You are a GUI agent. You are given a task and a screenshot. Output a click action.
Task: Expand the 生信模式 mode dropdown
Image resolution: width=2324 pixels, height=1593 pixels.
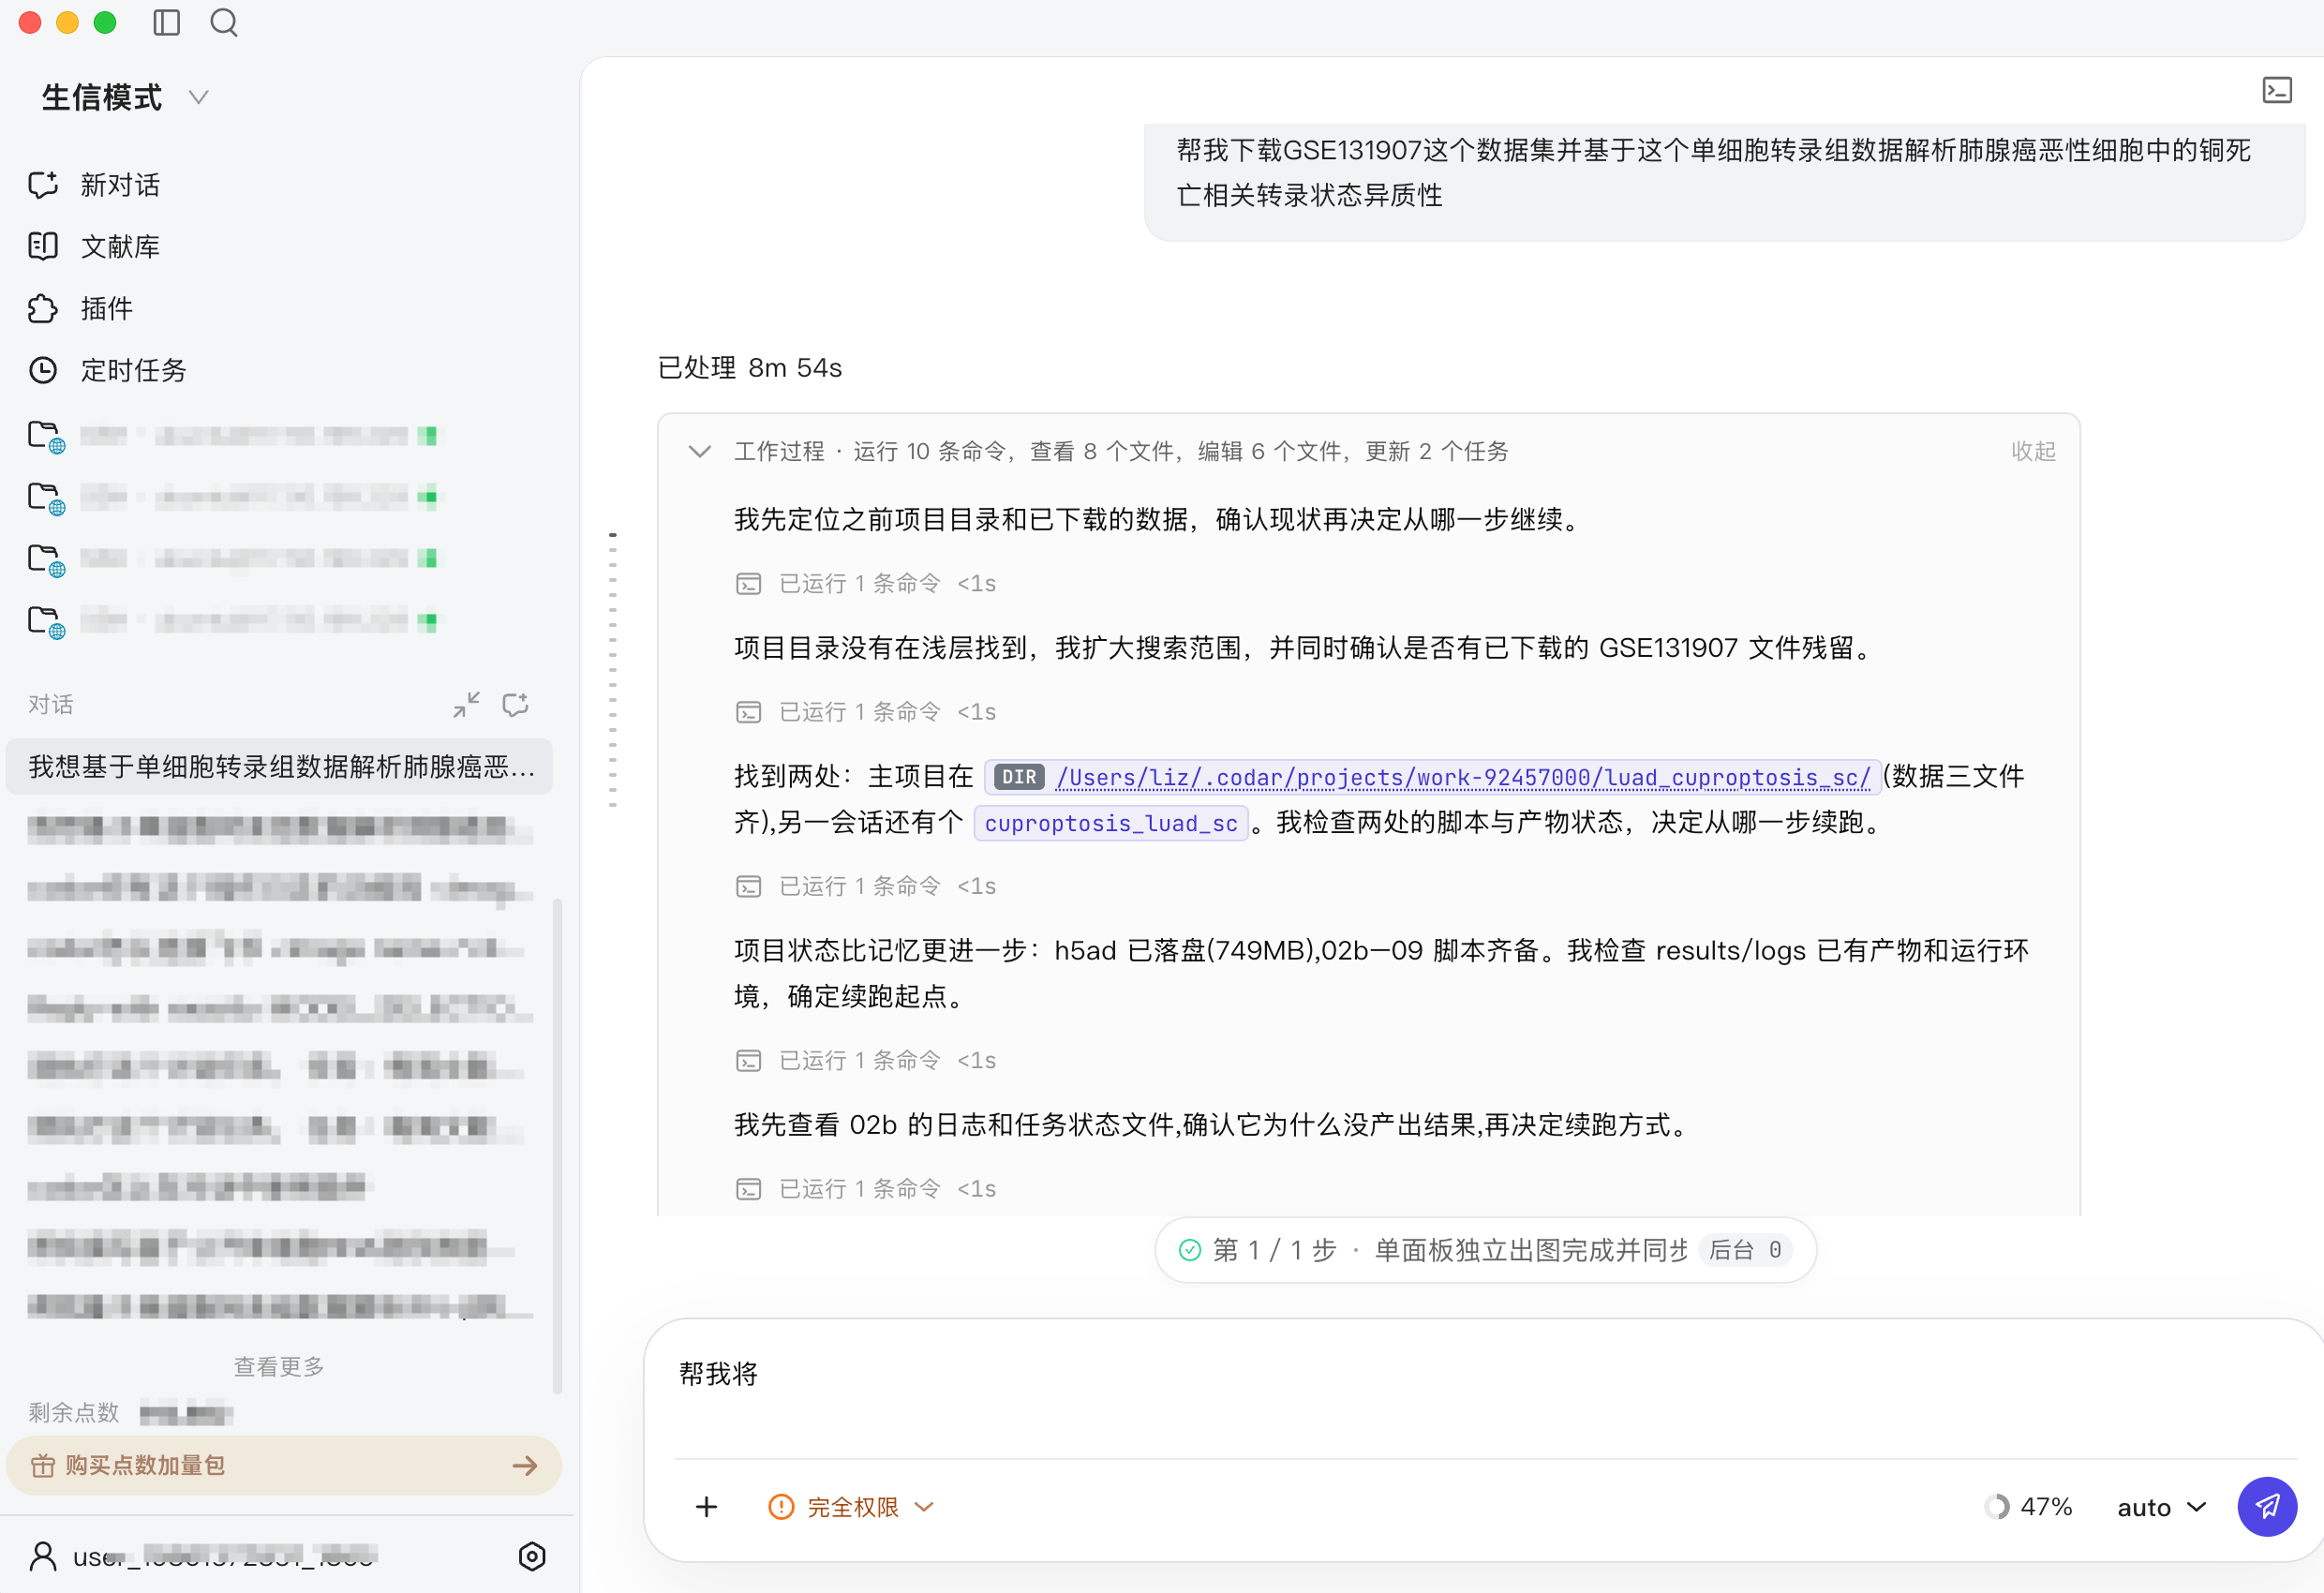125,97
